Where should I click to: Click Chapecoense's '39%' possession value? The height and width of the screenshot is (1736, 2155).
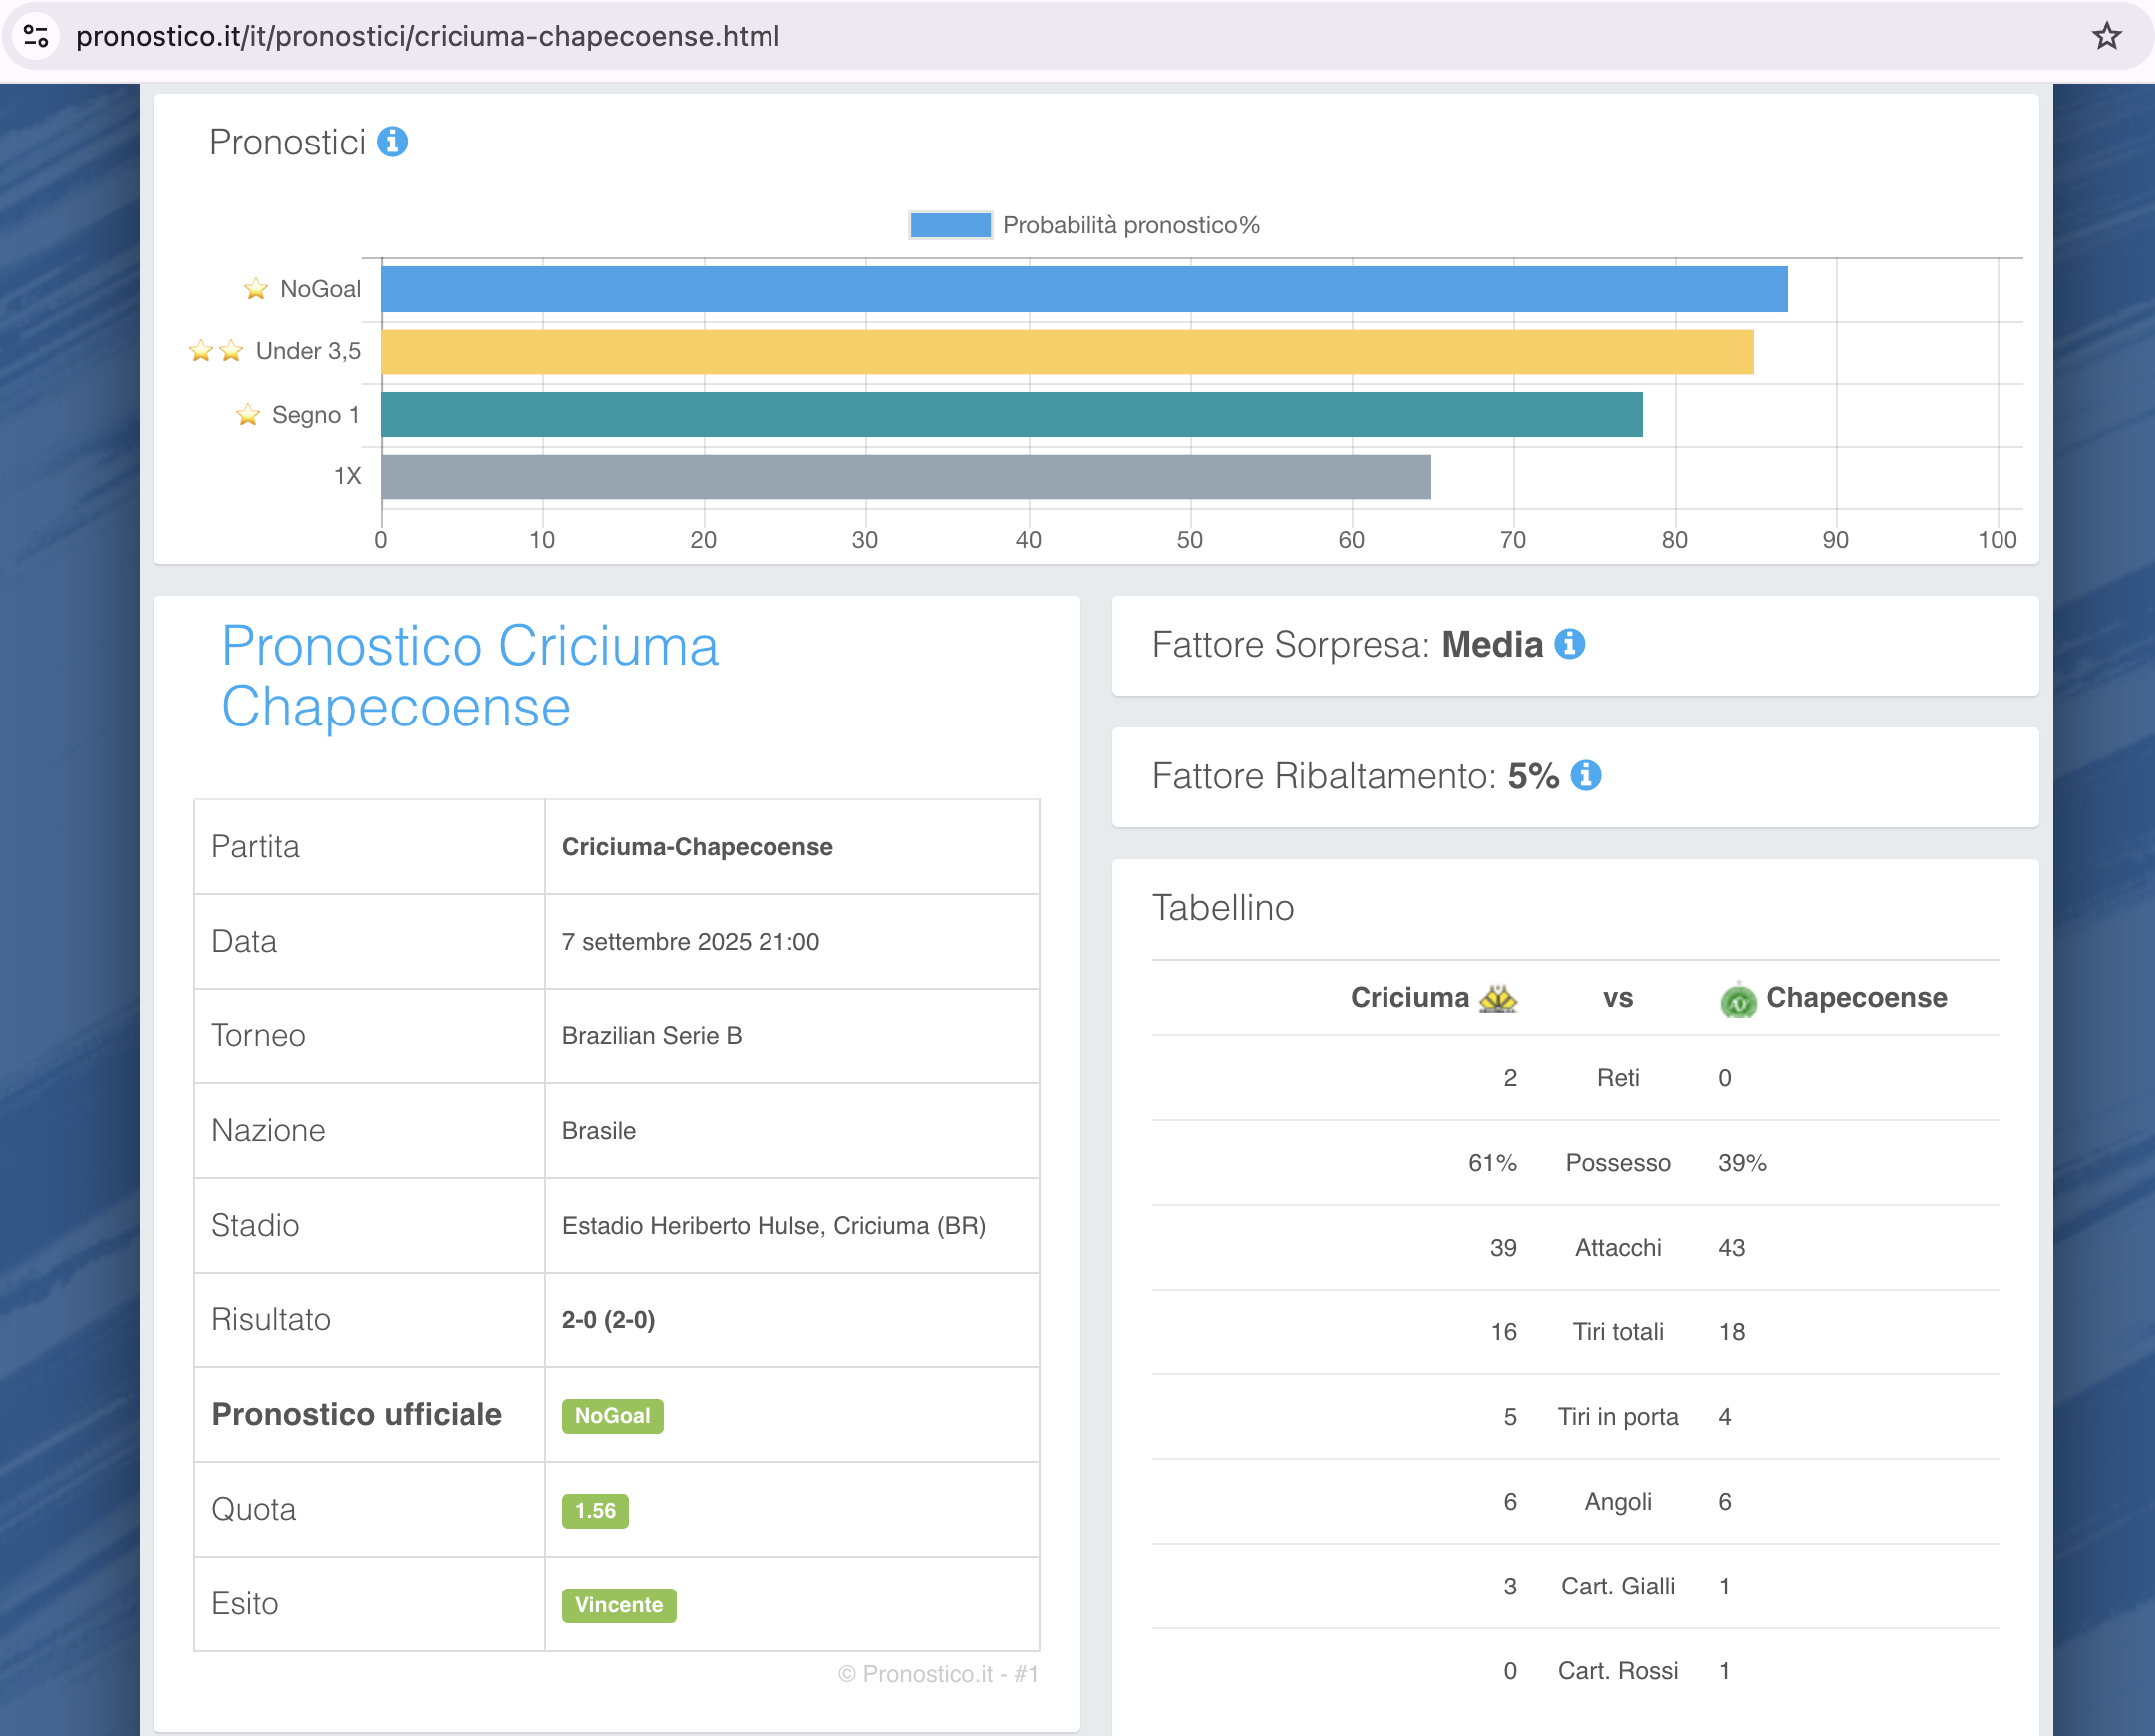[1742, 1163]
